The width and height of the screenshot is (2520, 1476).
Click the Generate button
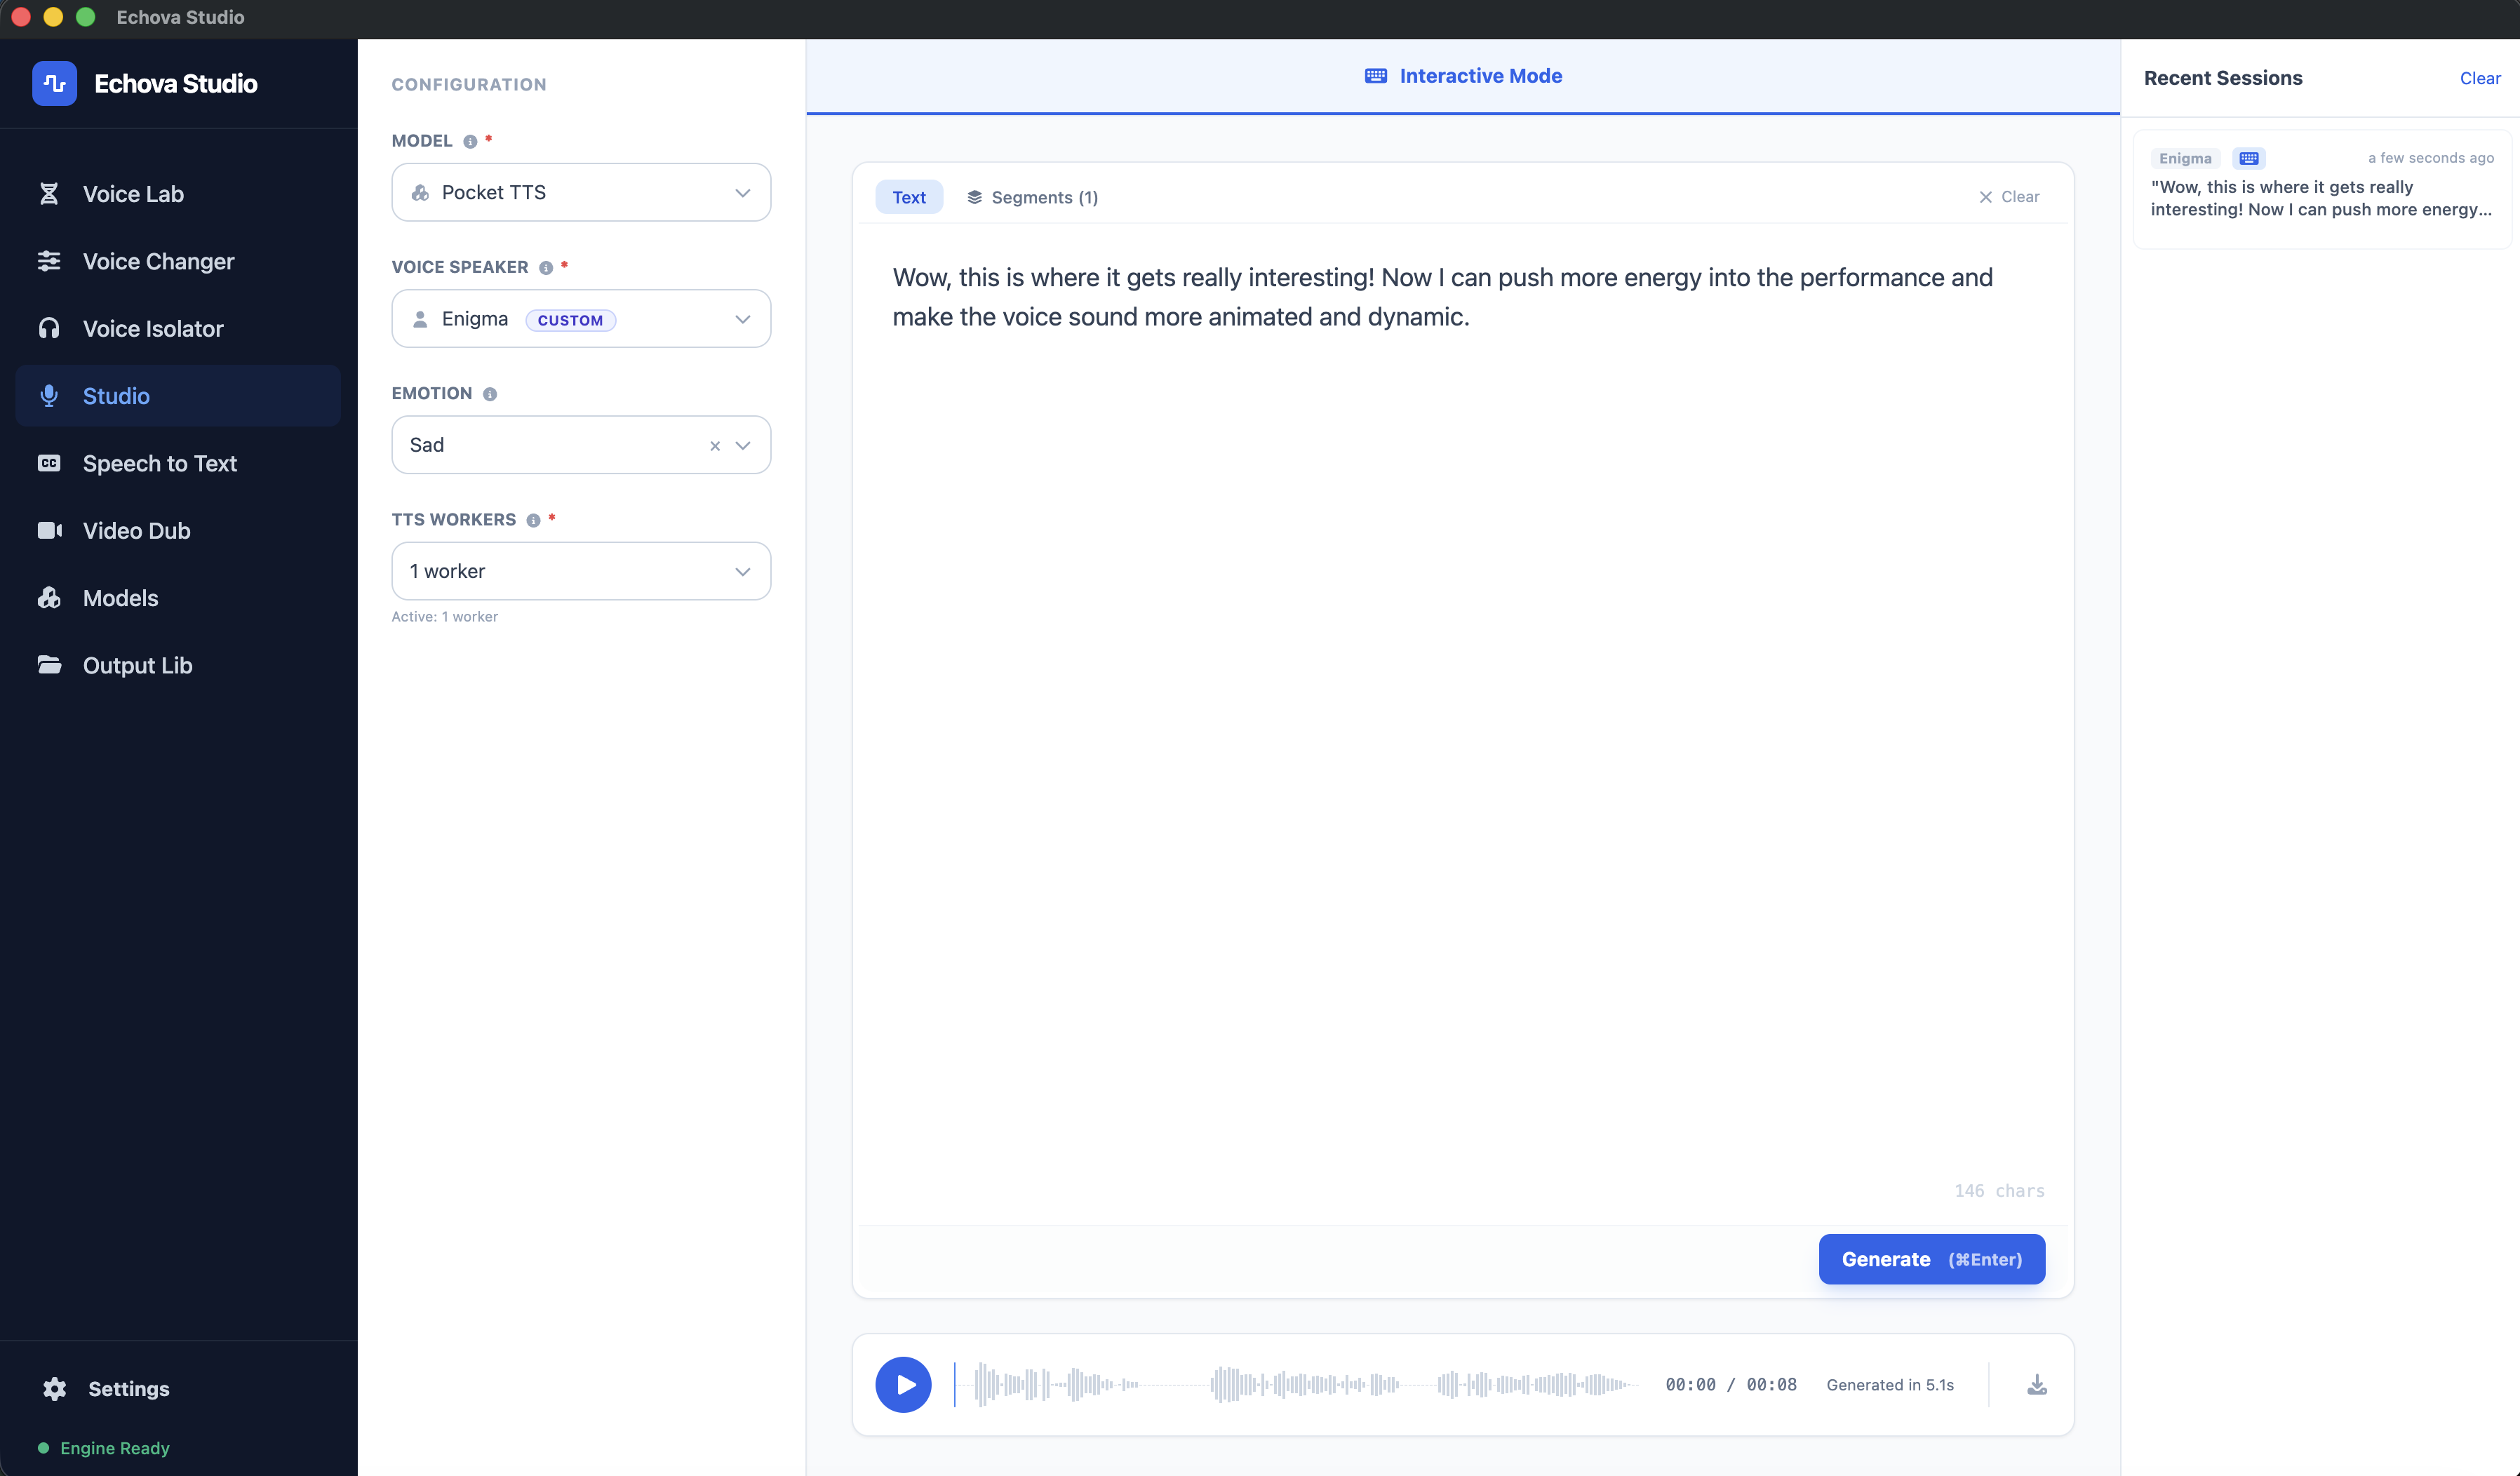(1930, 1259)
